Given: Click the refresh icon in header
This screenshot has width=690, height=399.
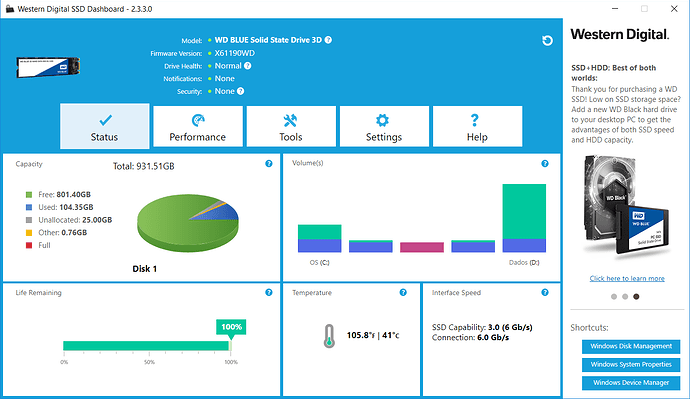Looking at the screenshot, I should [547, 40].
